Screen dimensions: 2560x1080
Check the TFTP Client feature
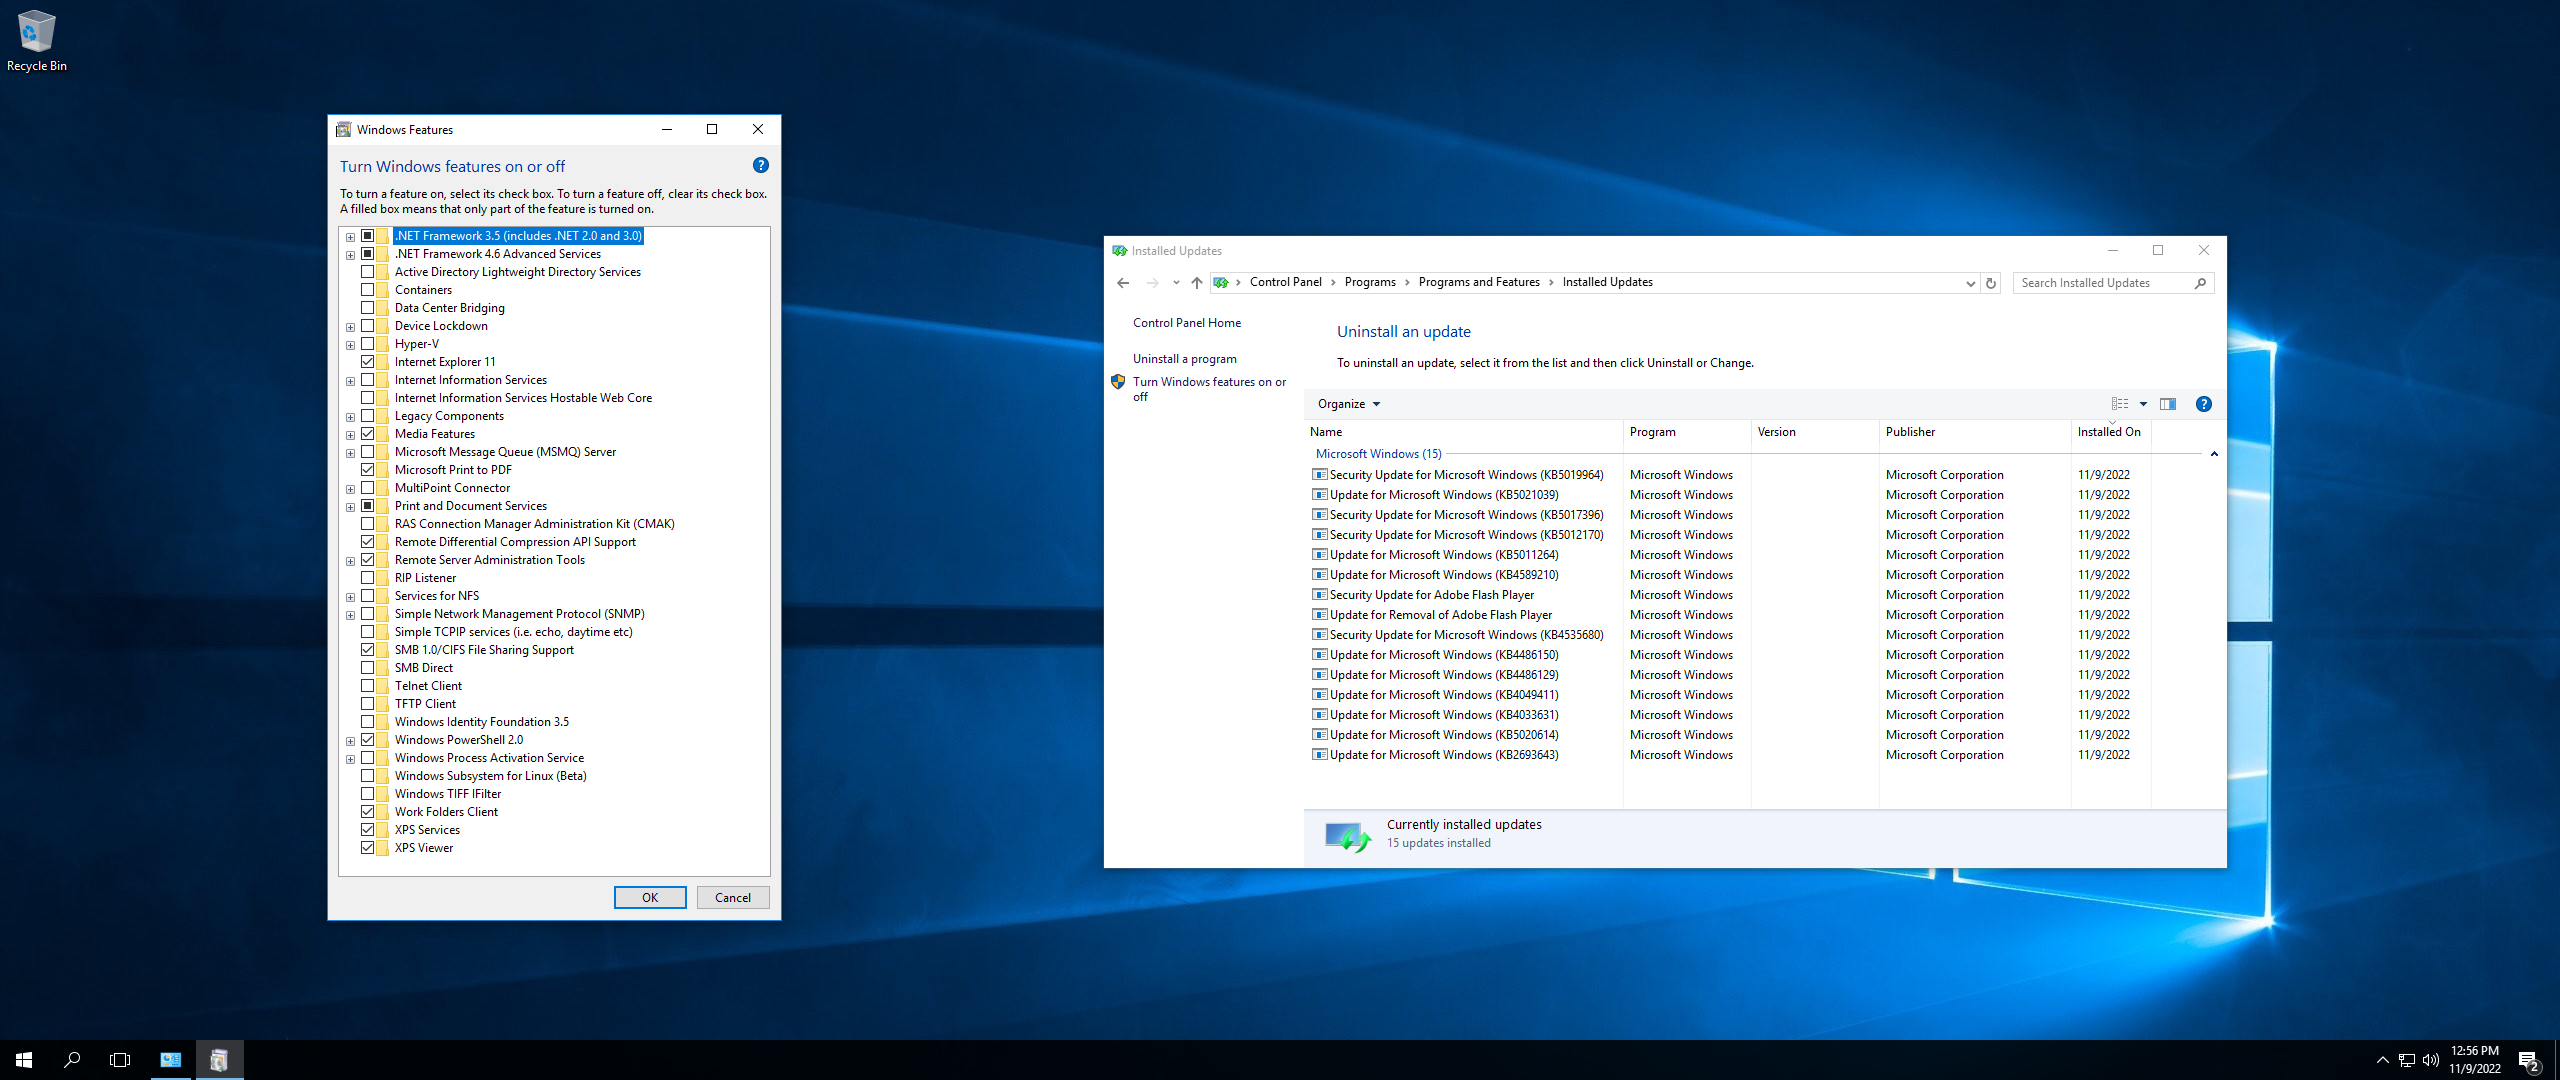tap(368, 704)
